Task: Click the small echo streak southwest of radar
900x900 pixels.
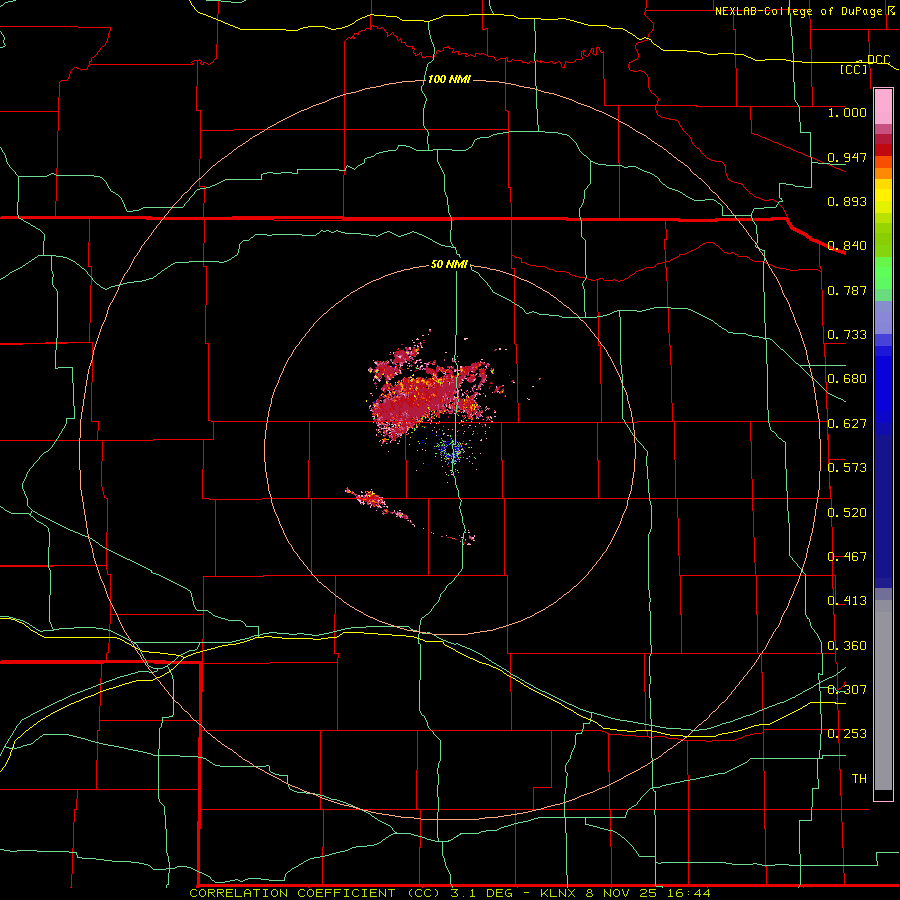Action: (x=379, y=504)
